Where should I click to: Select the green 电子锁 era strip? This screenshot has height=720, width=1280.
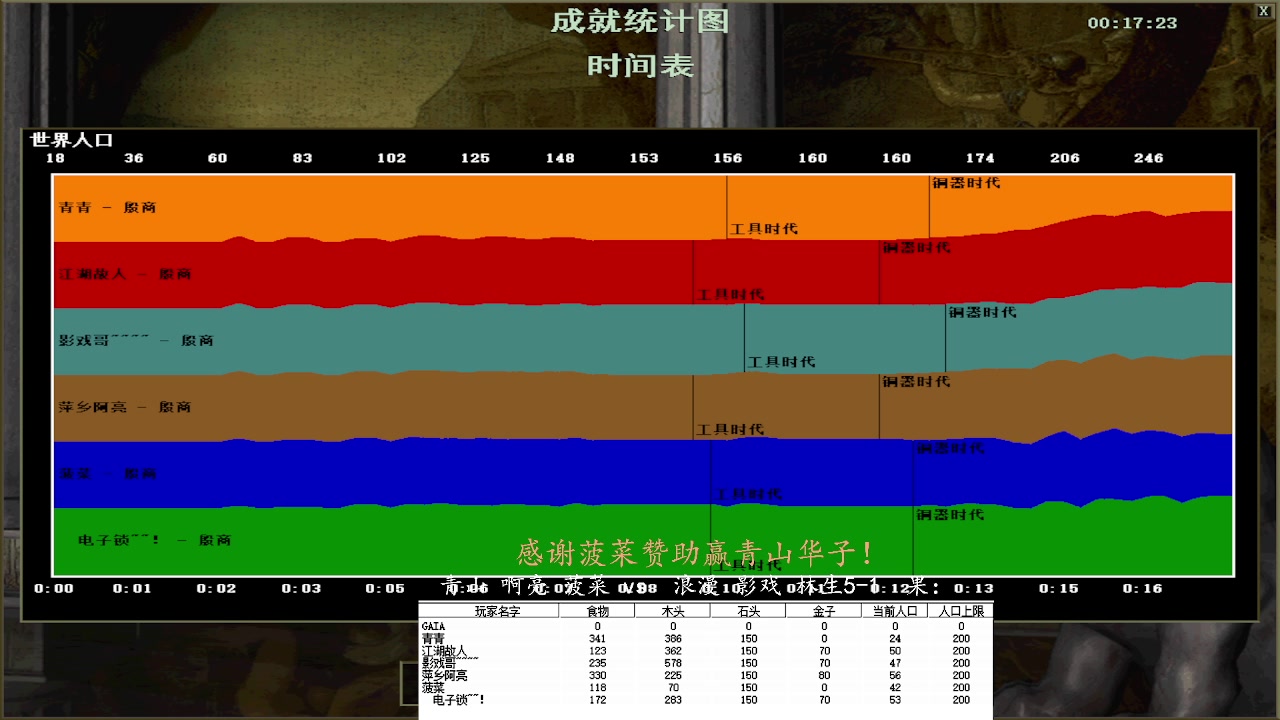click(x=300, y=538)
